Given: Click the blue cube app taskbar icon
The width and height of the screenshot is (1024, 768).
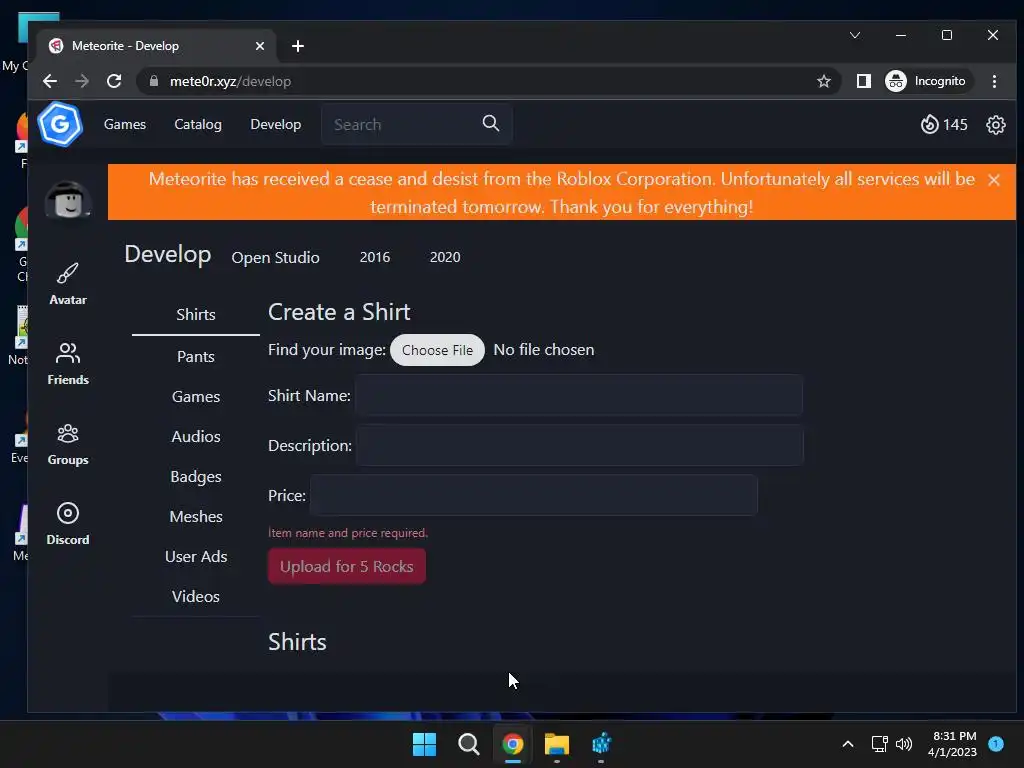Looking at the screenshot, I should point(601,744).
